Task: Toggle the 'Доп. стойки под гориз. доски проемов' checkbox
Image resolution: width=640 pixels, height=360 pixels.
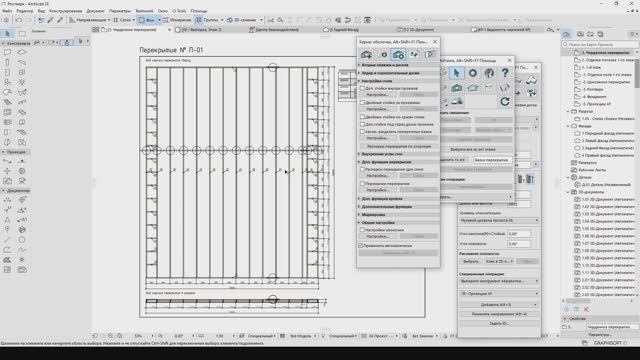Action: pyautogui.click(x=362, y=124)
